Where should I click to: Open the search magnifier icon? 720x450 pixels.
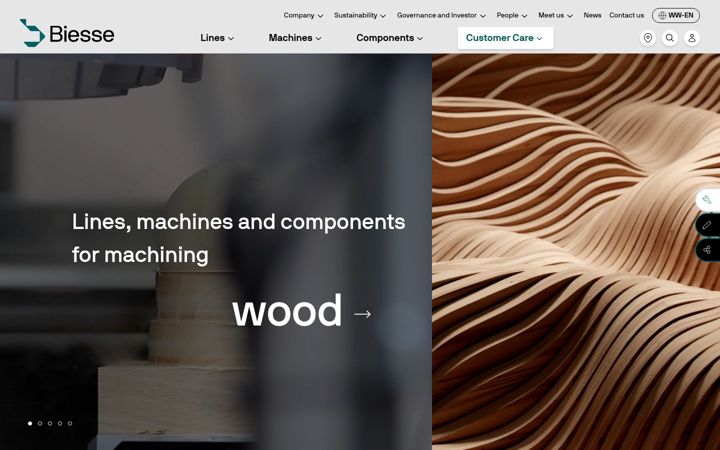click(x=669, y=38)
